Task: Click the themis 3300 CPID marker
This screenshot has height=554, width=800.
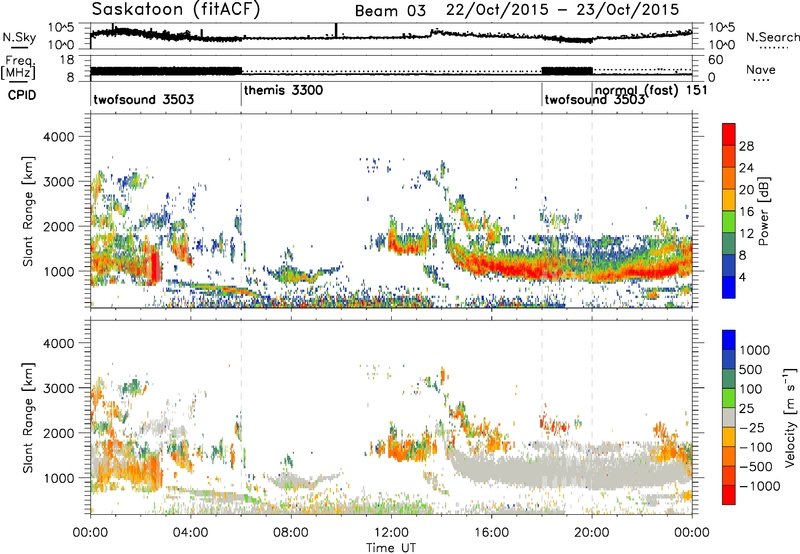Action: point(284,90)
